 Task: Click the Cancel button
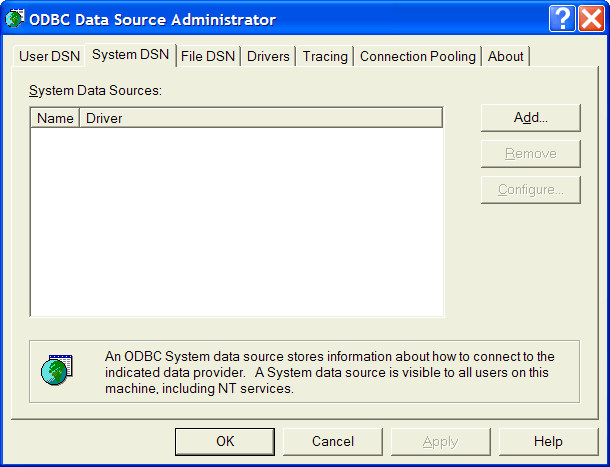(333, 442)
